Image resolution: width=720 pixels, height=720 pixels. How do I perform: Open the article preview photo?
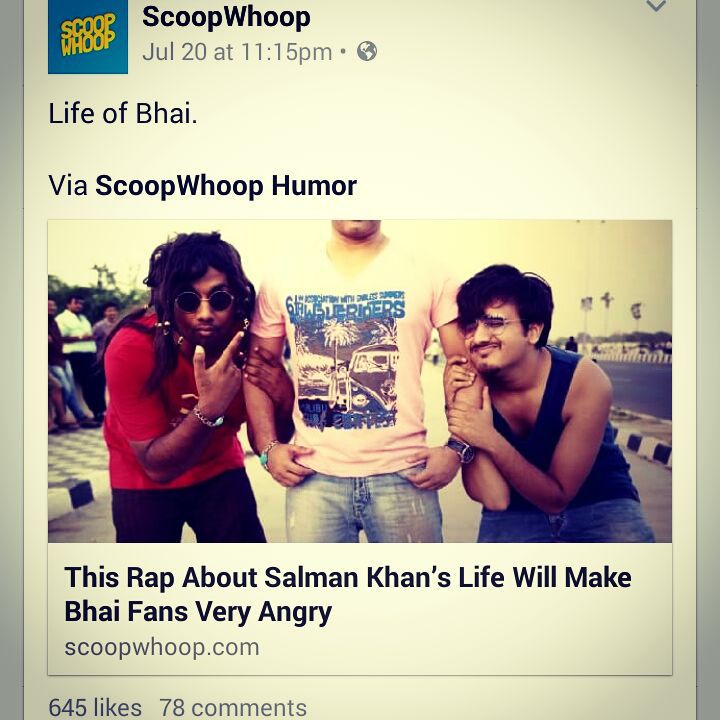[x=360, y=381]
